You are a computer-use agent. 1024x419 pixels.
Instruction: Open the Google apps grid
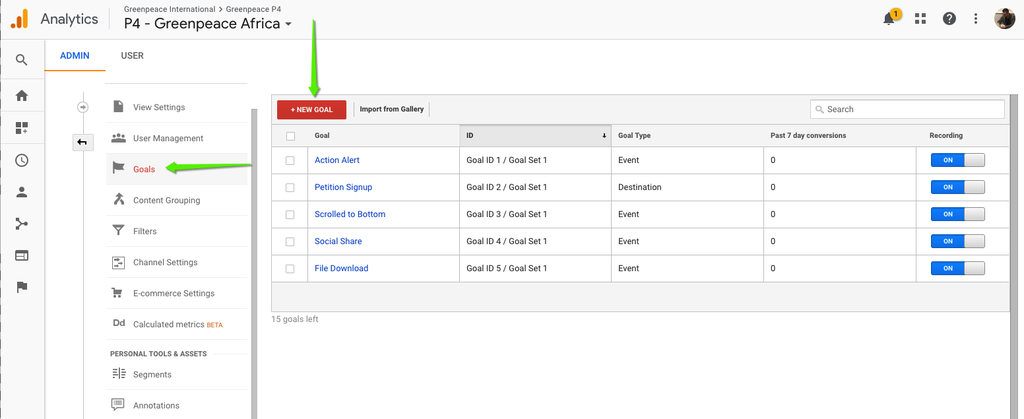tap(920, 18)
